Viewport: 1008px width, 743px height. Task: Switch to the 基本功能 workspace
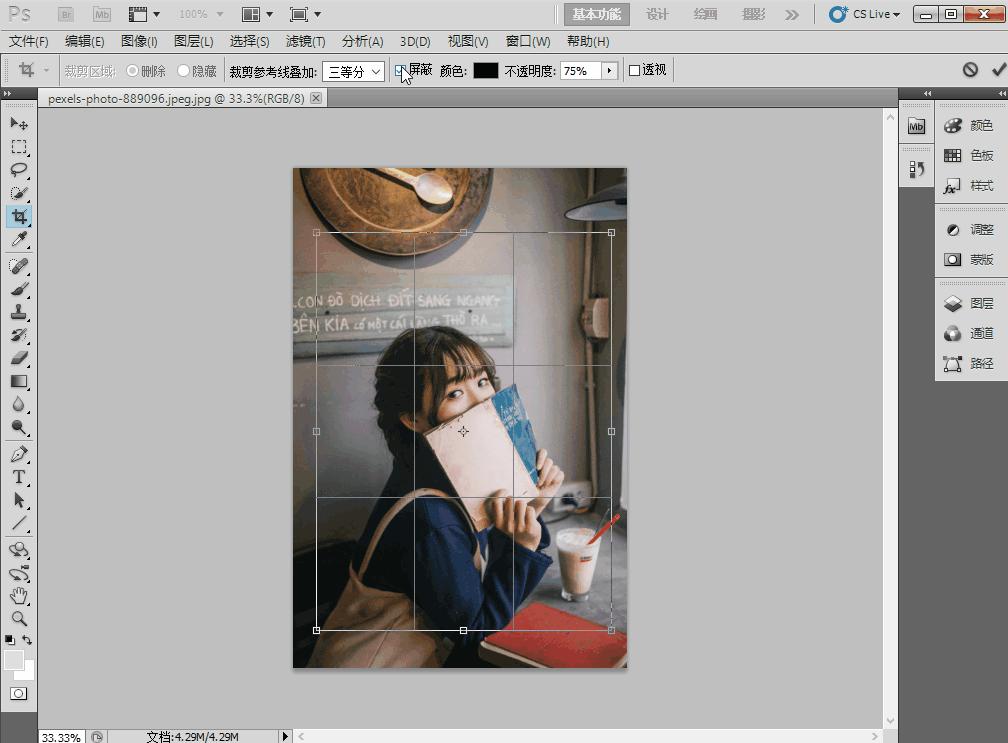pos(597,14)
